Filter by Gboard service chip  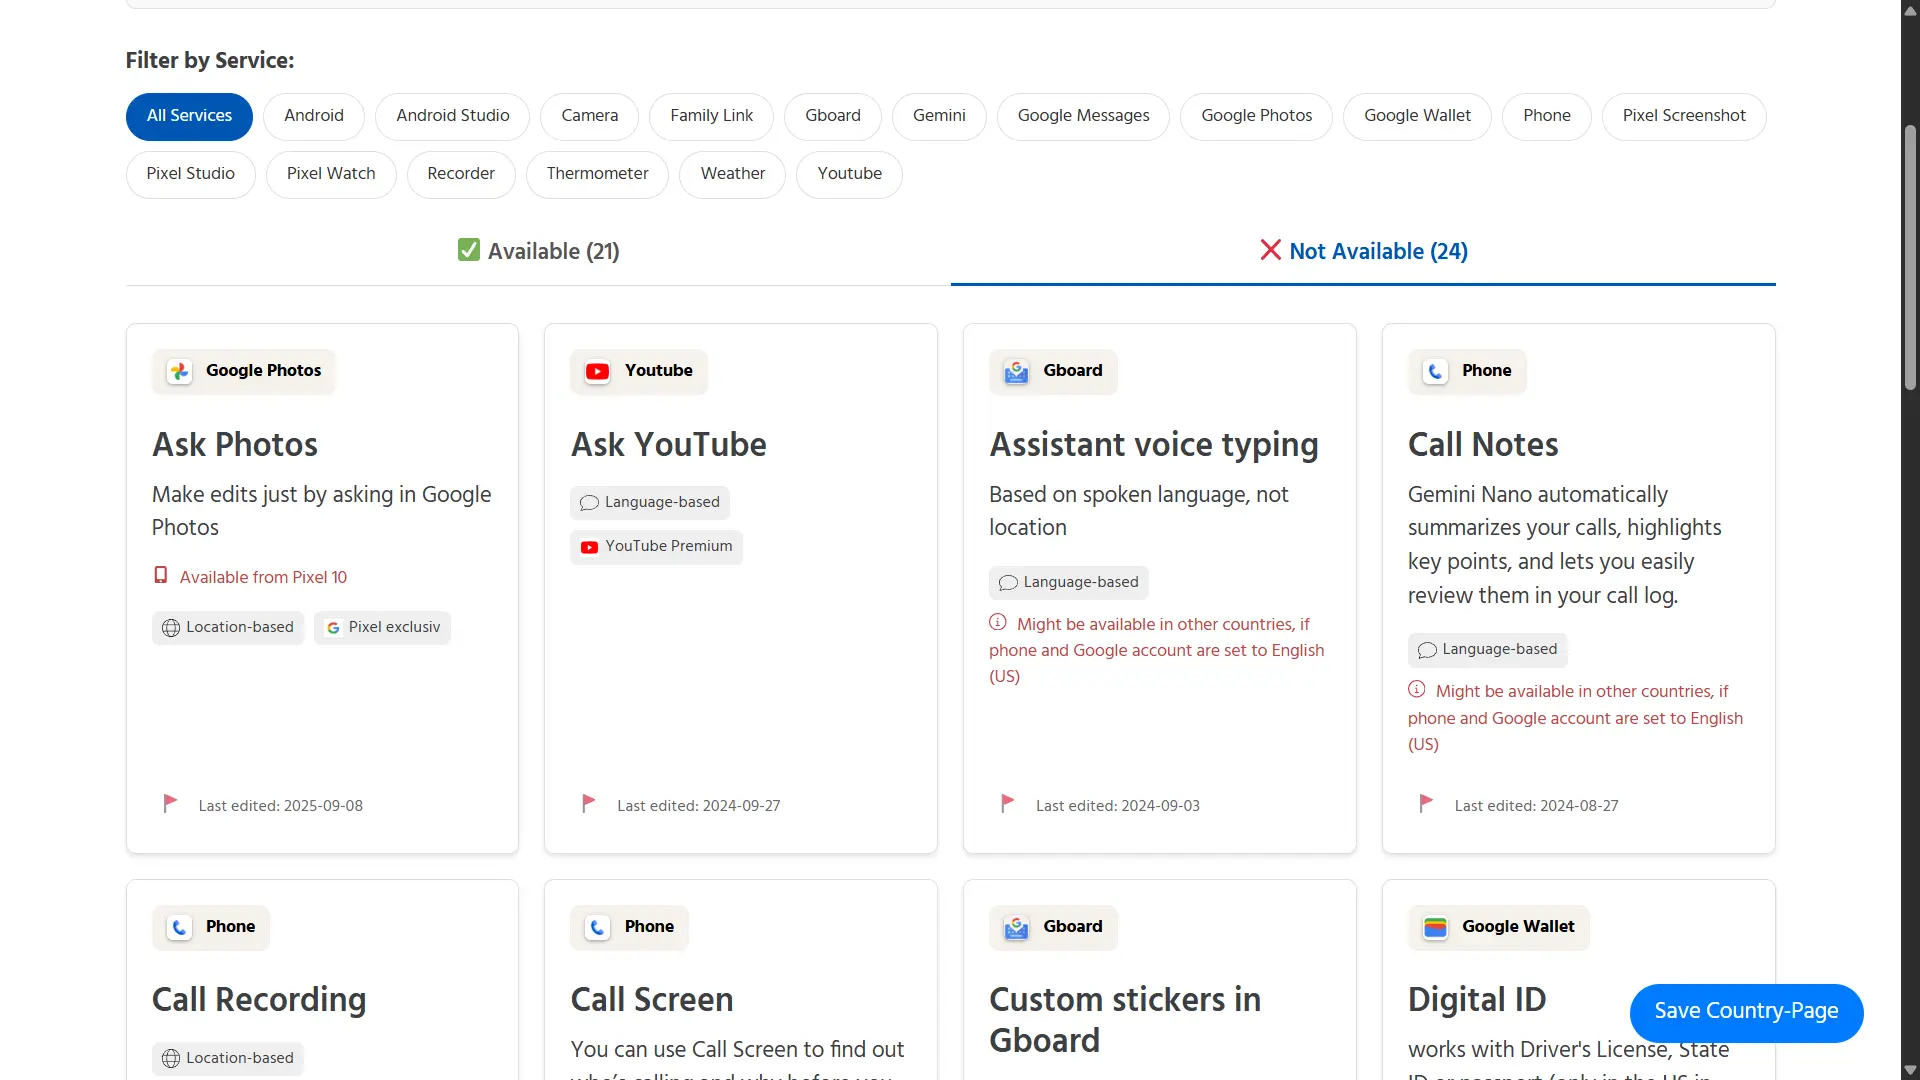coord(833,116)
